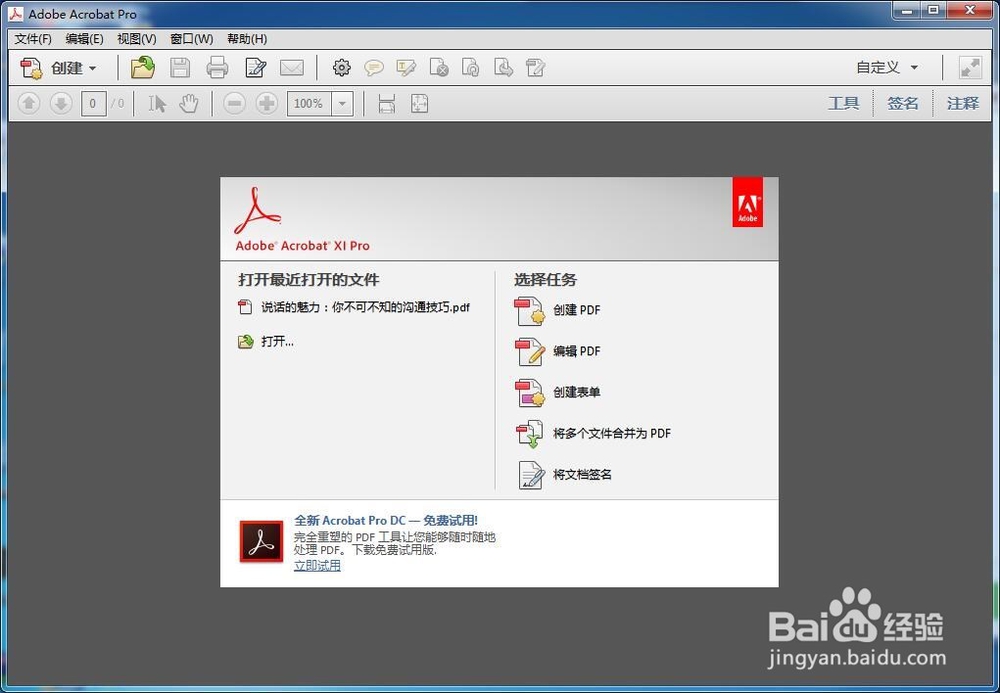This screenshot has height=693, width=1000.
Task: Click the delete page icon
Action: click(x=439, y=68)
